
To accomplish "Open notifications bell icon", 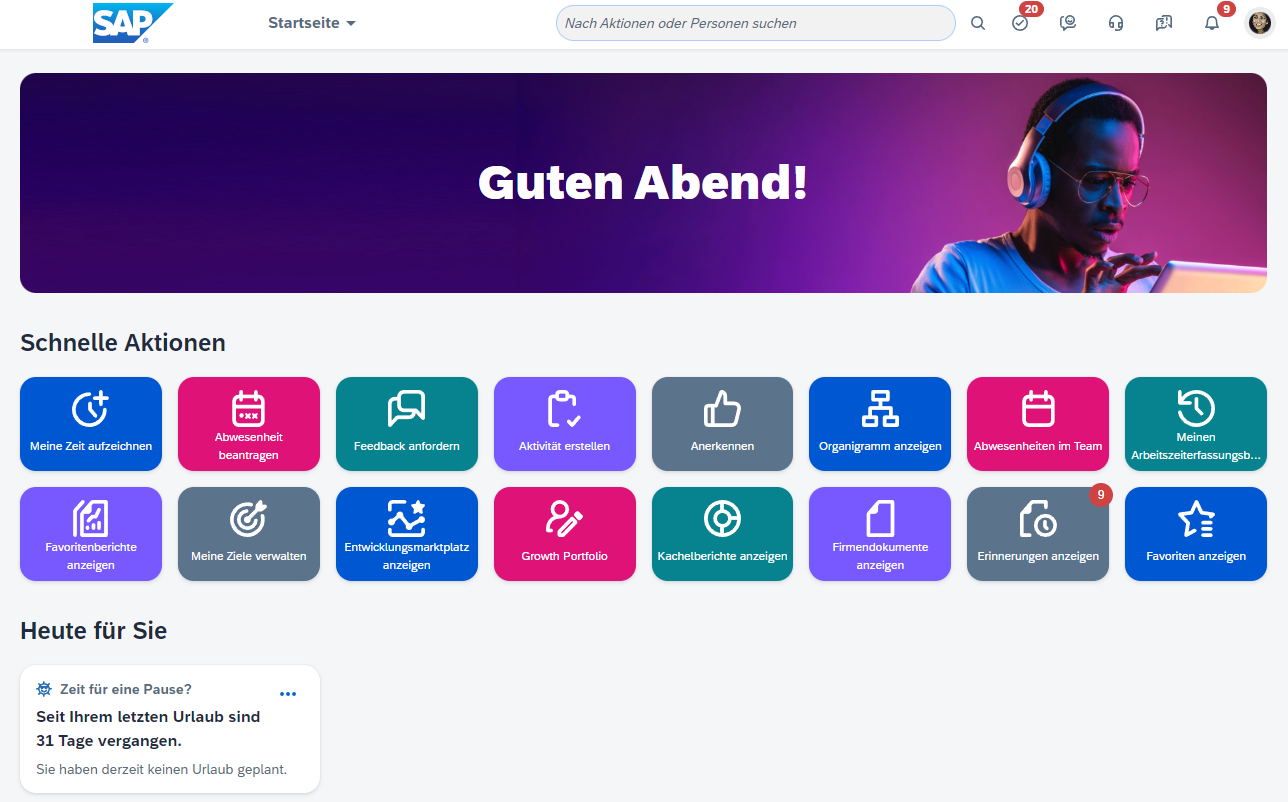I will coord(1211,23).
